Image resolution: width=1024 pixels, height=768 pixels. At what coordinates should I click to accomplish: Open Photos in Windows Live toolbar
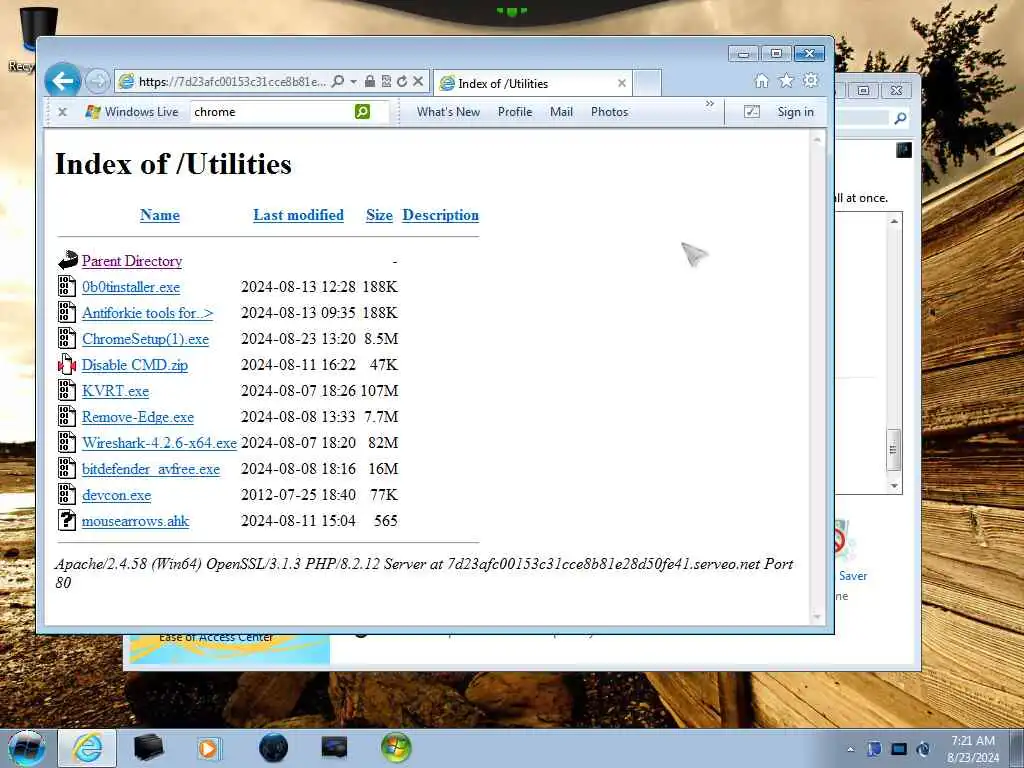pos(609,112)
